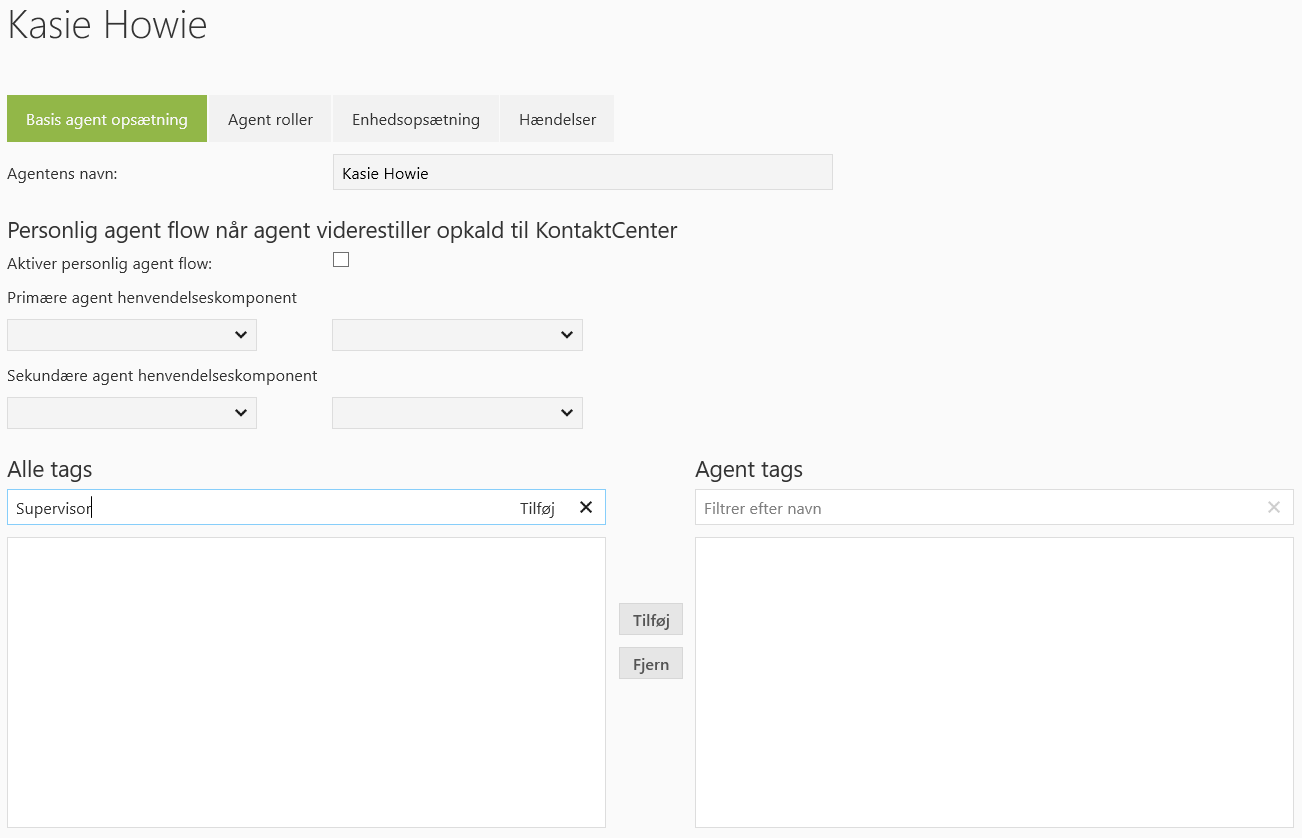The width and height of the screenshot is (1302, 838).
Task: Select the Basis agent opsætning tab
Action: pos(107,119)
